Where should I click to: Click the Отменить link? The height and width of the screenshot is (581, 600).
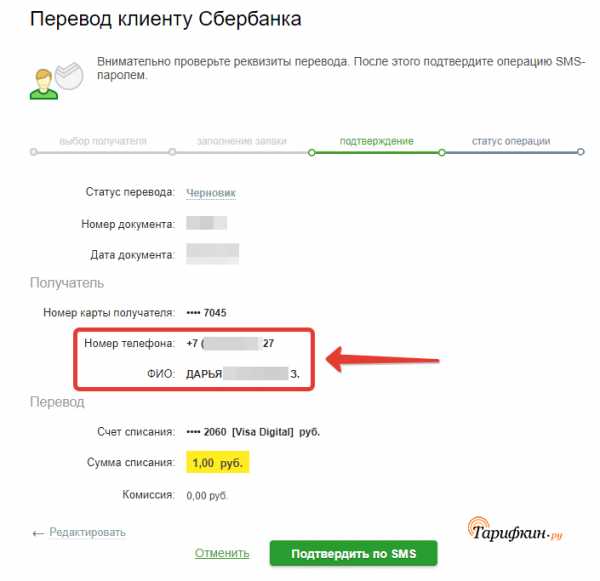tap(222, 553)
